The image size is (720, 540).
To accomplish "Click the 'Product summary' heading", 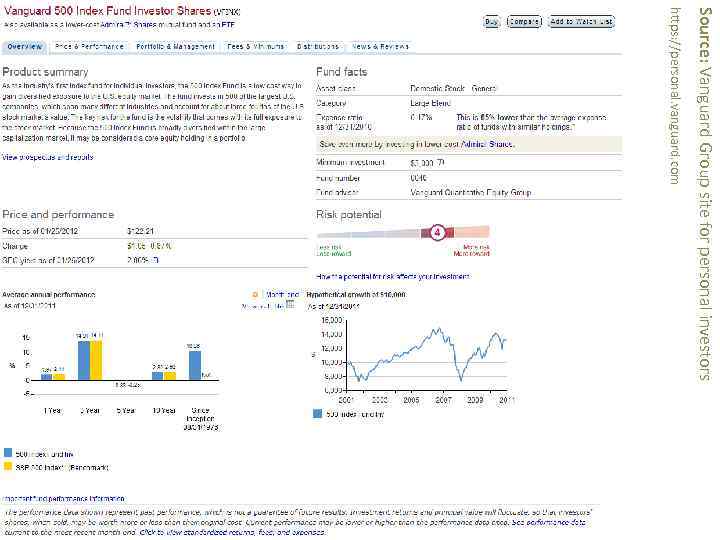I will (x=45, y=72).
